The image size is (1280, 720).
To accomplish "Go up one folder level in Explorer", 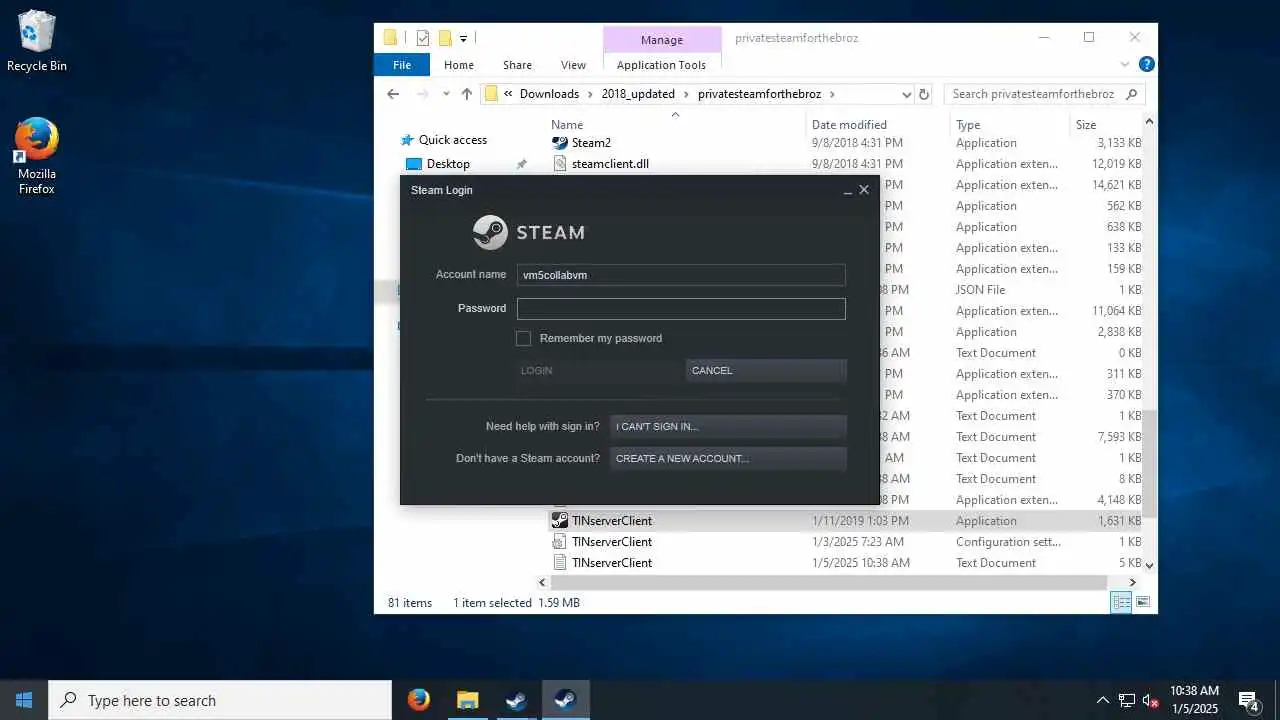I will point(467,94).
